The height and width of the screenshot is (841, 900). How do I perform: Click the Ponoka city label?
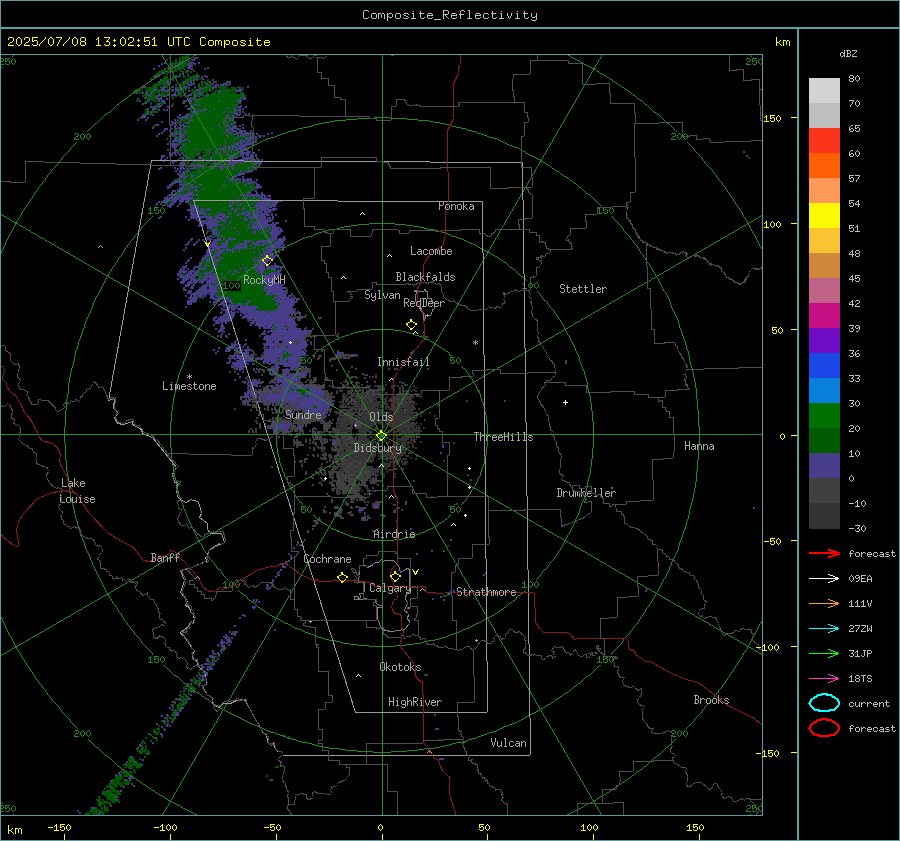(456, 206)
